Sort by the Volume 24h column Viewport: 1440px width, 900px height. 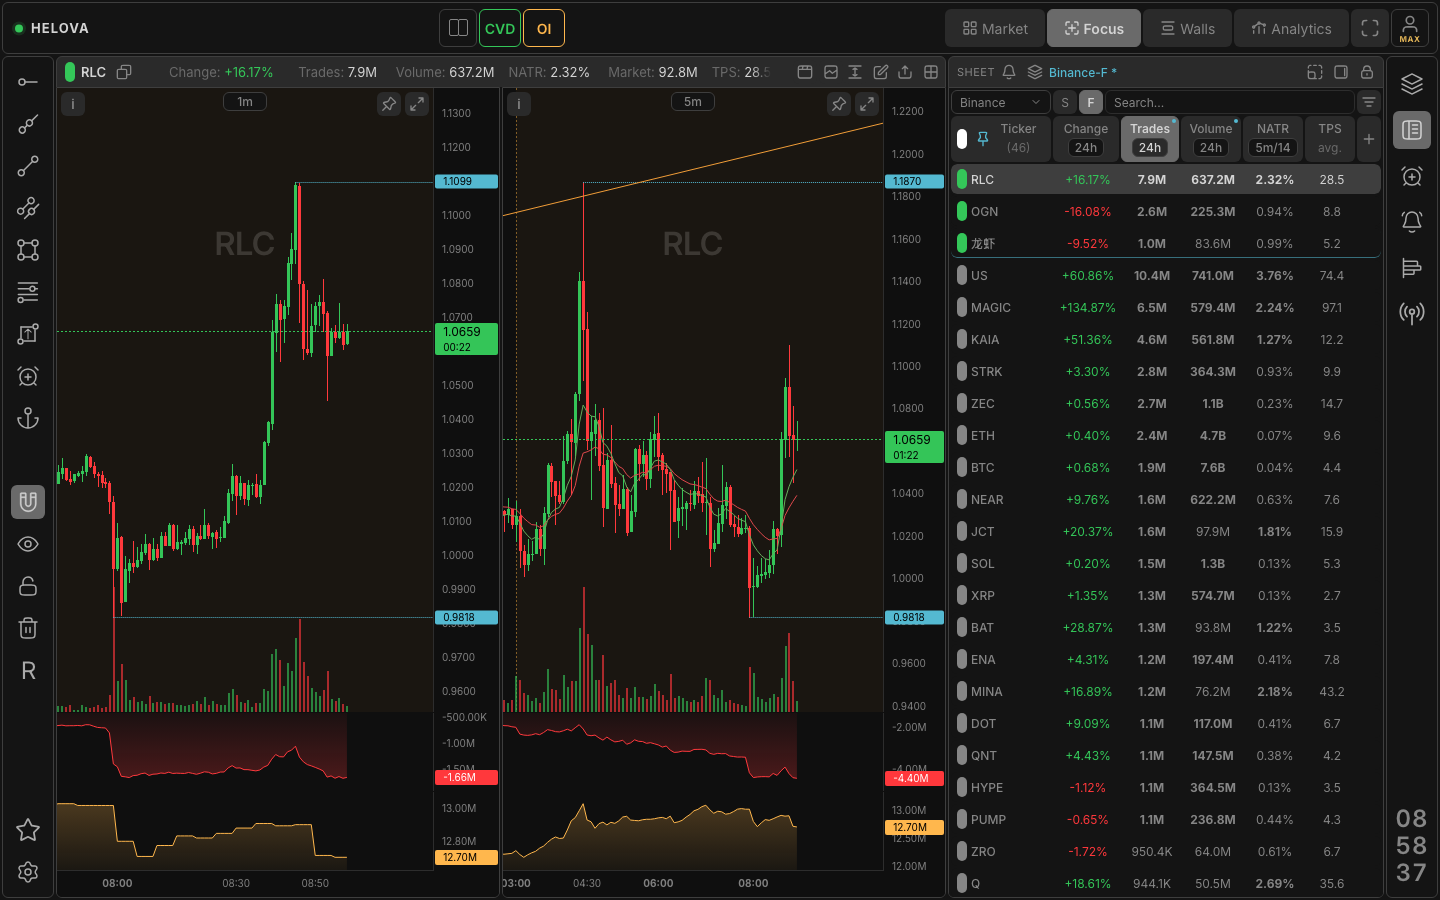1211,138
